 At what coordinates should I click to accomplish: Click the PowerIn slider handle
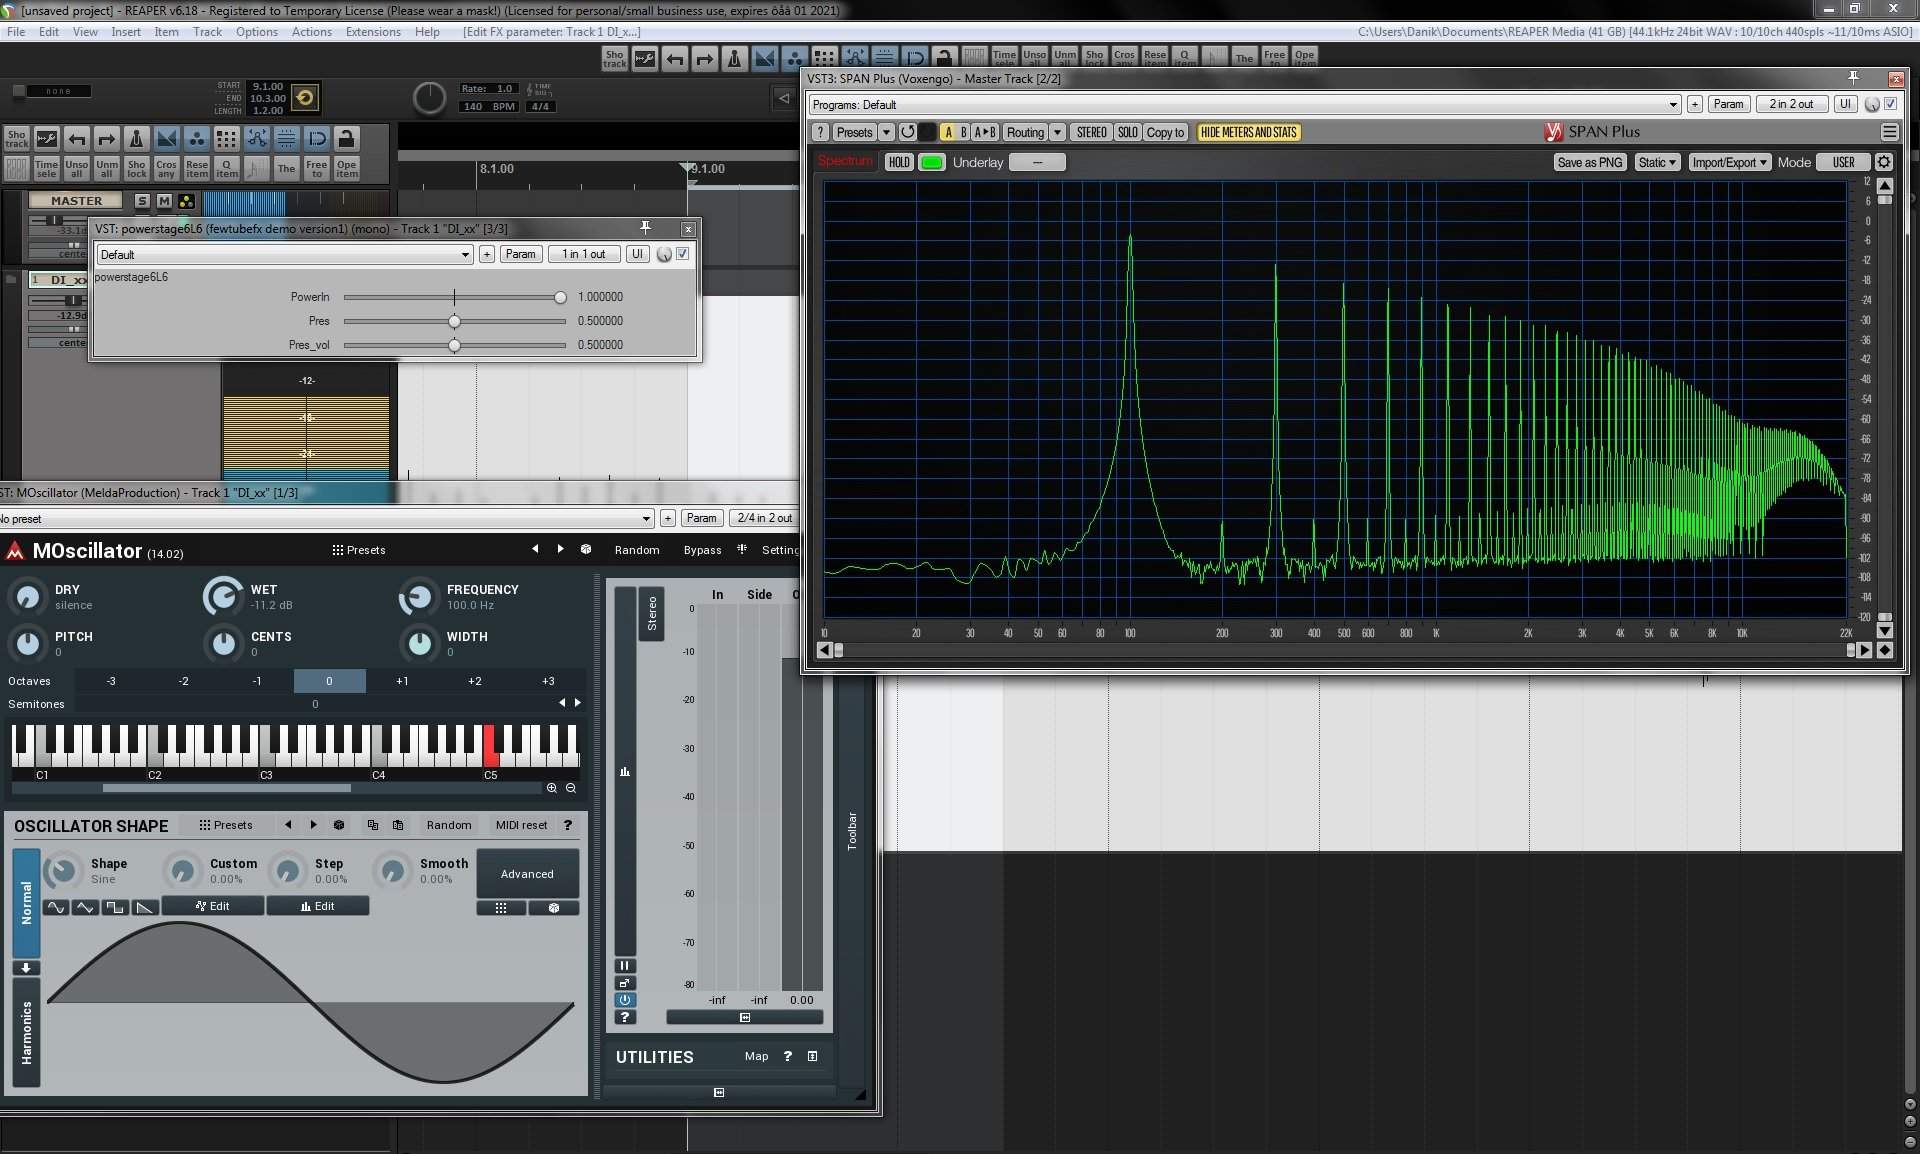[560, 297]
